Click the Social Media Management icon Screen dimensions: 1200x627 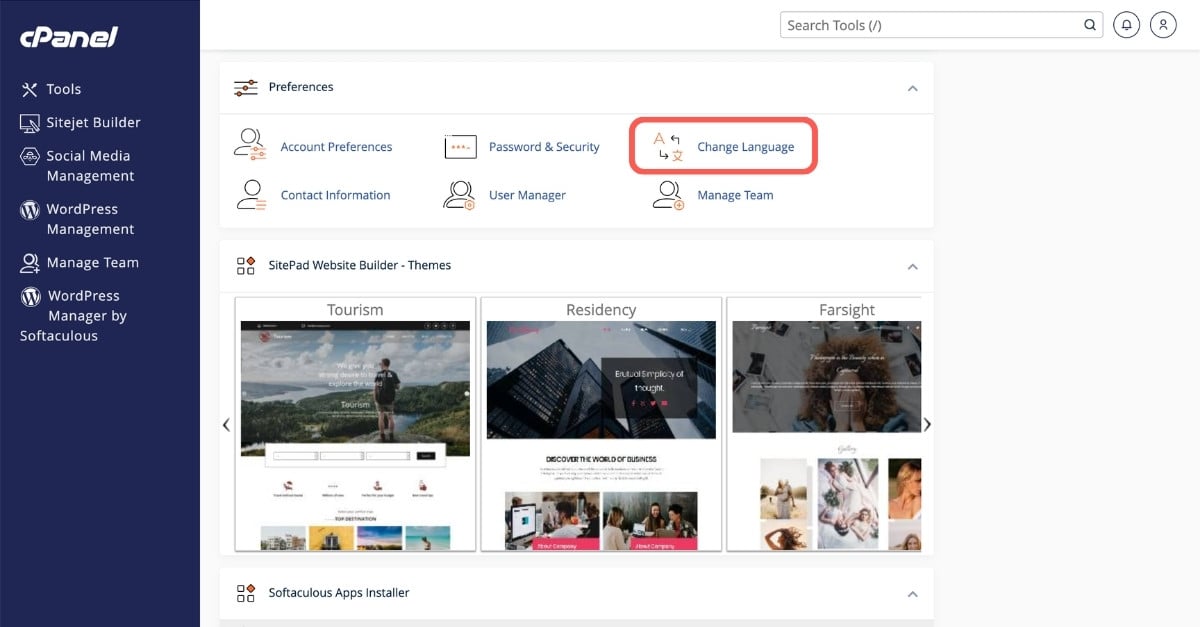pyautogui.click(x=29, y=156)
